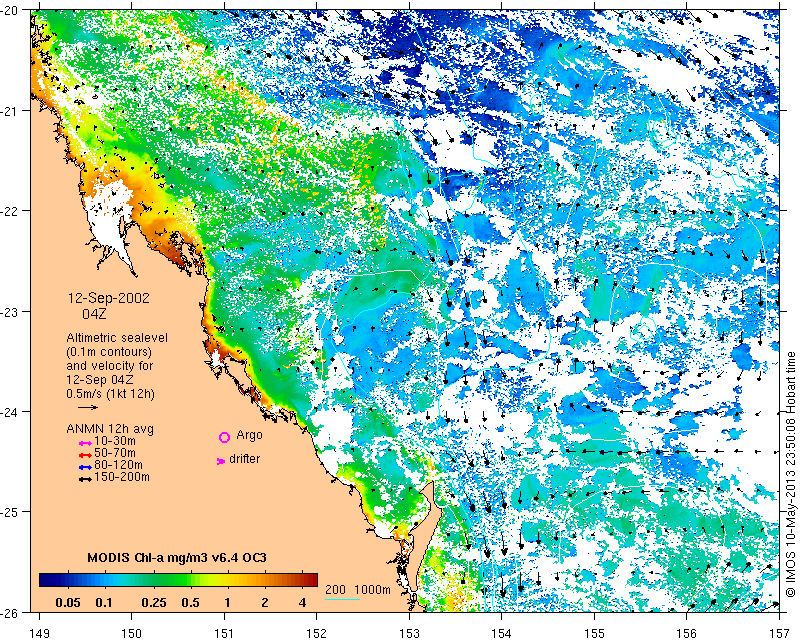The height and width of the screenshot is (640, 800).
Task: Click the '50-70m' depth label
Action: tap(115, 453)
